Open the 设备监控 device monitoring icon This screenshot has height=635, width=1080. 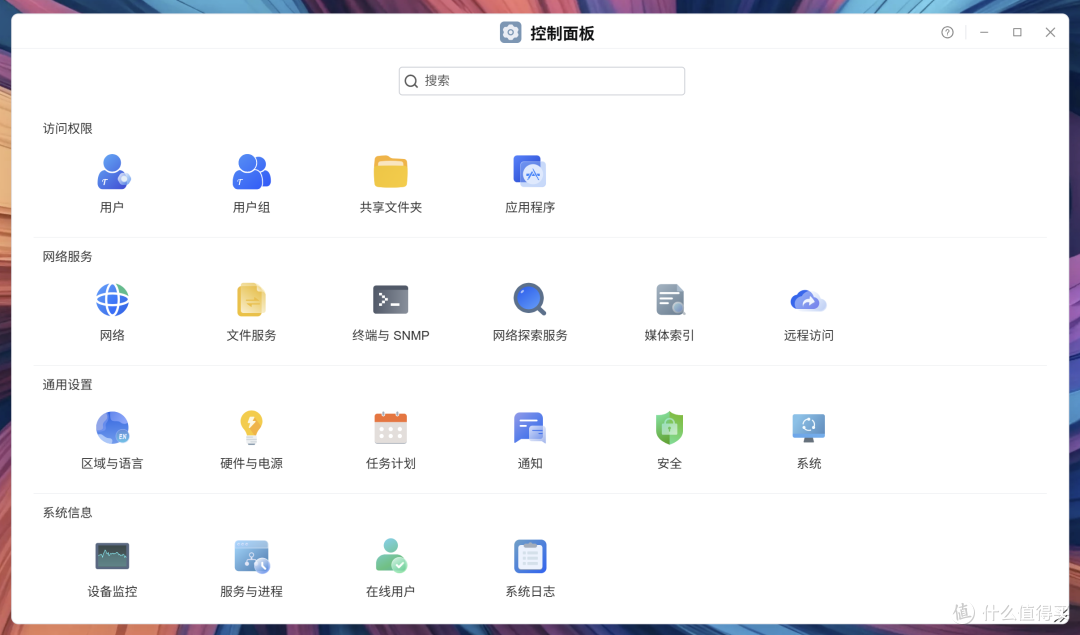point(112,556)
